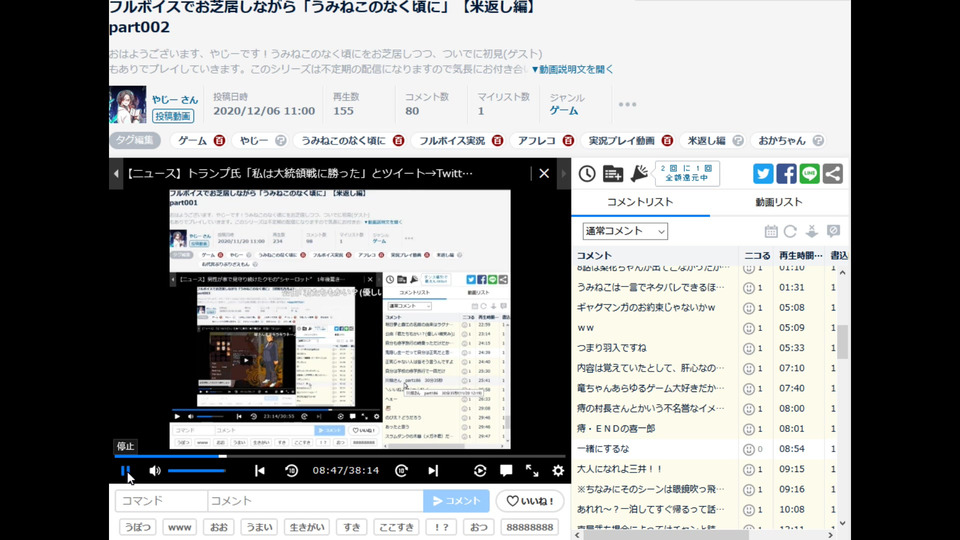Open comment date calendar icon

click(771, 231)
